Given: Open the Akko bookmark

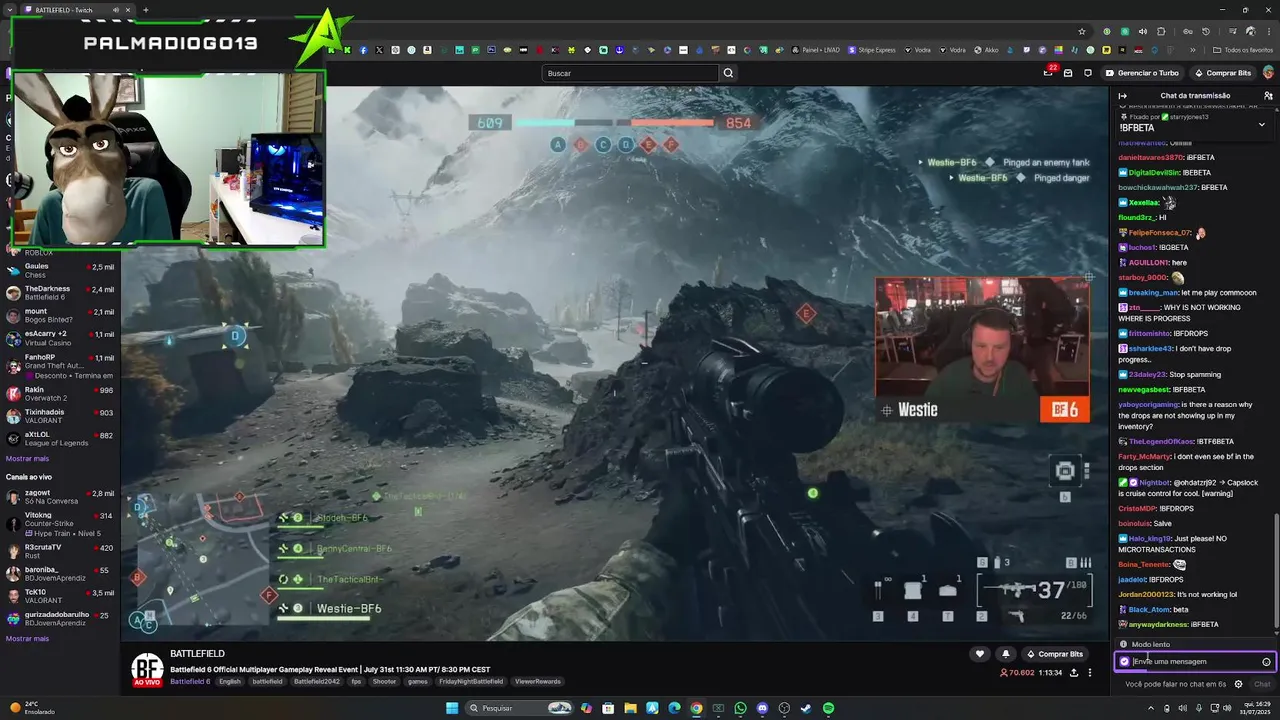Looking at the screenshot, I should 985,50.
